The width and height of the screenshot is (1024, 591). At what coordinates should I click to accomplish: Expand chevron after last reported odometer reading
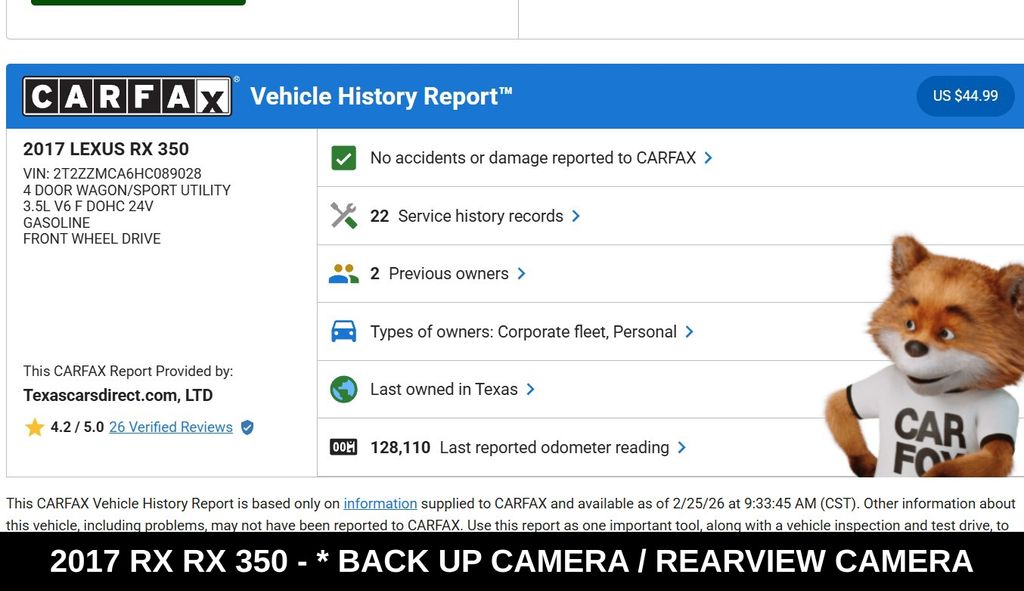[x=682, y=448]
